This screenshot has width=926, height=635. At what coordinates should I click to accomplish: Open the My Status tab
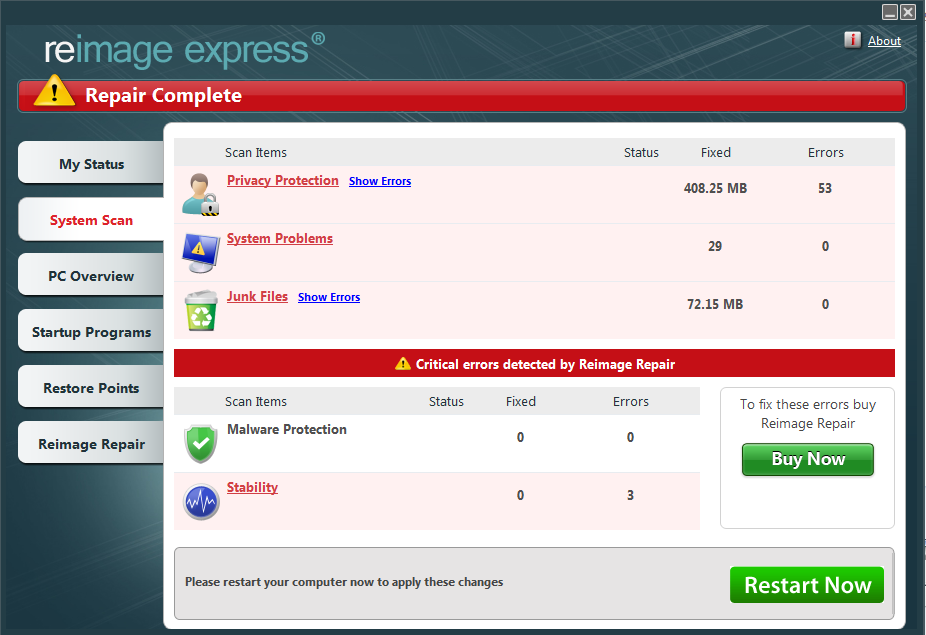click(x=91, y=164)
